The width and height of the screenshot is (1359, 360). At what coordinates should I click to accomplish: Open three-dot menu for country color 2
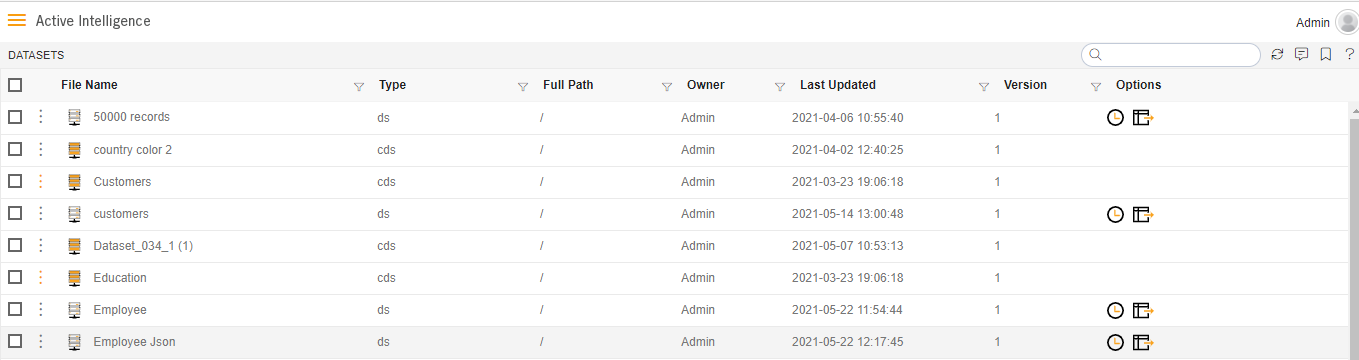tap(41, 150)
